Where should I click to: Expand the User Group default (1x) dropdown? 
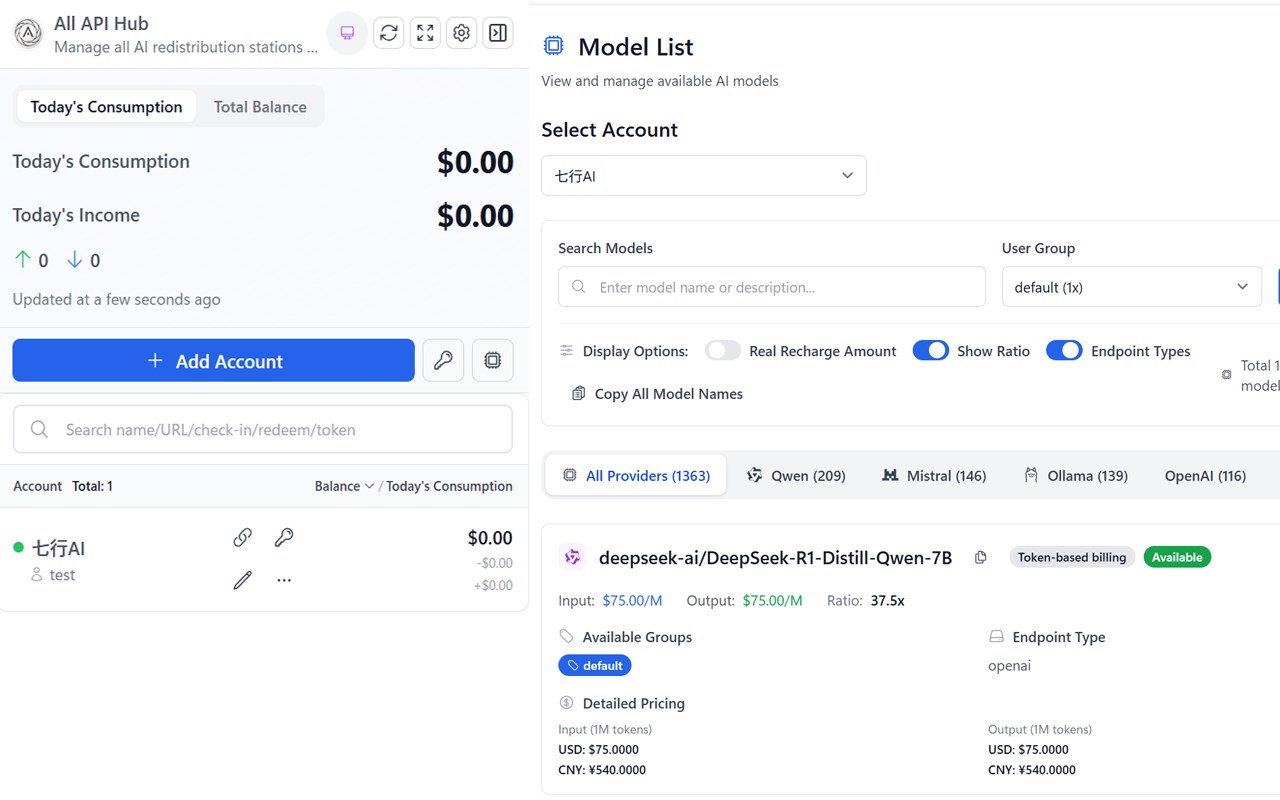[1131, 287]
